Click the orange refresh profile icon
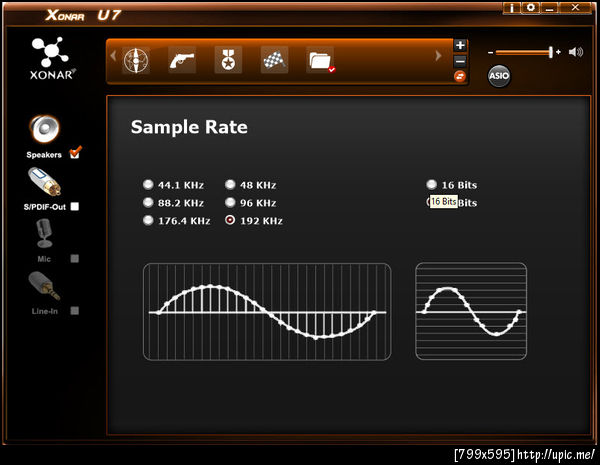 click(x=460, y=76)
